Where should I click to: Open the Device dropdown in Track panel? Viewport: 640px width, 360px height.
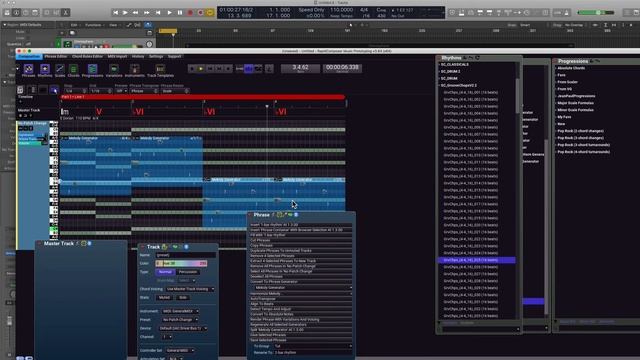[183, 328]
